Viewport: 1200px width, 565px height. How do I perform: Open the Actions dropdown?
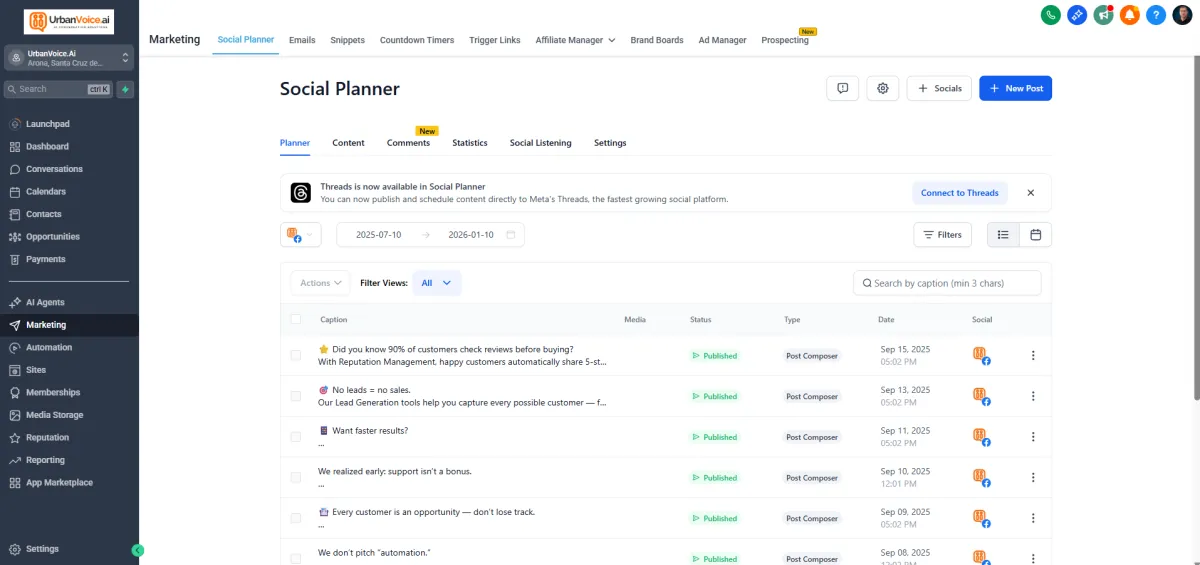point(321,283)
